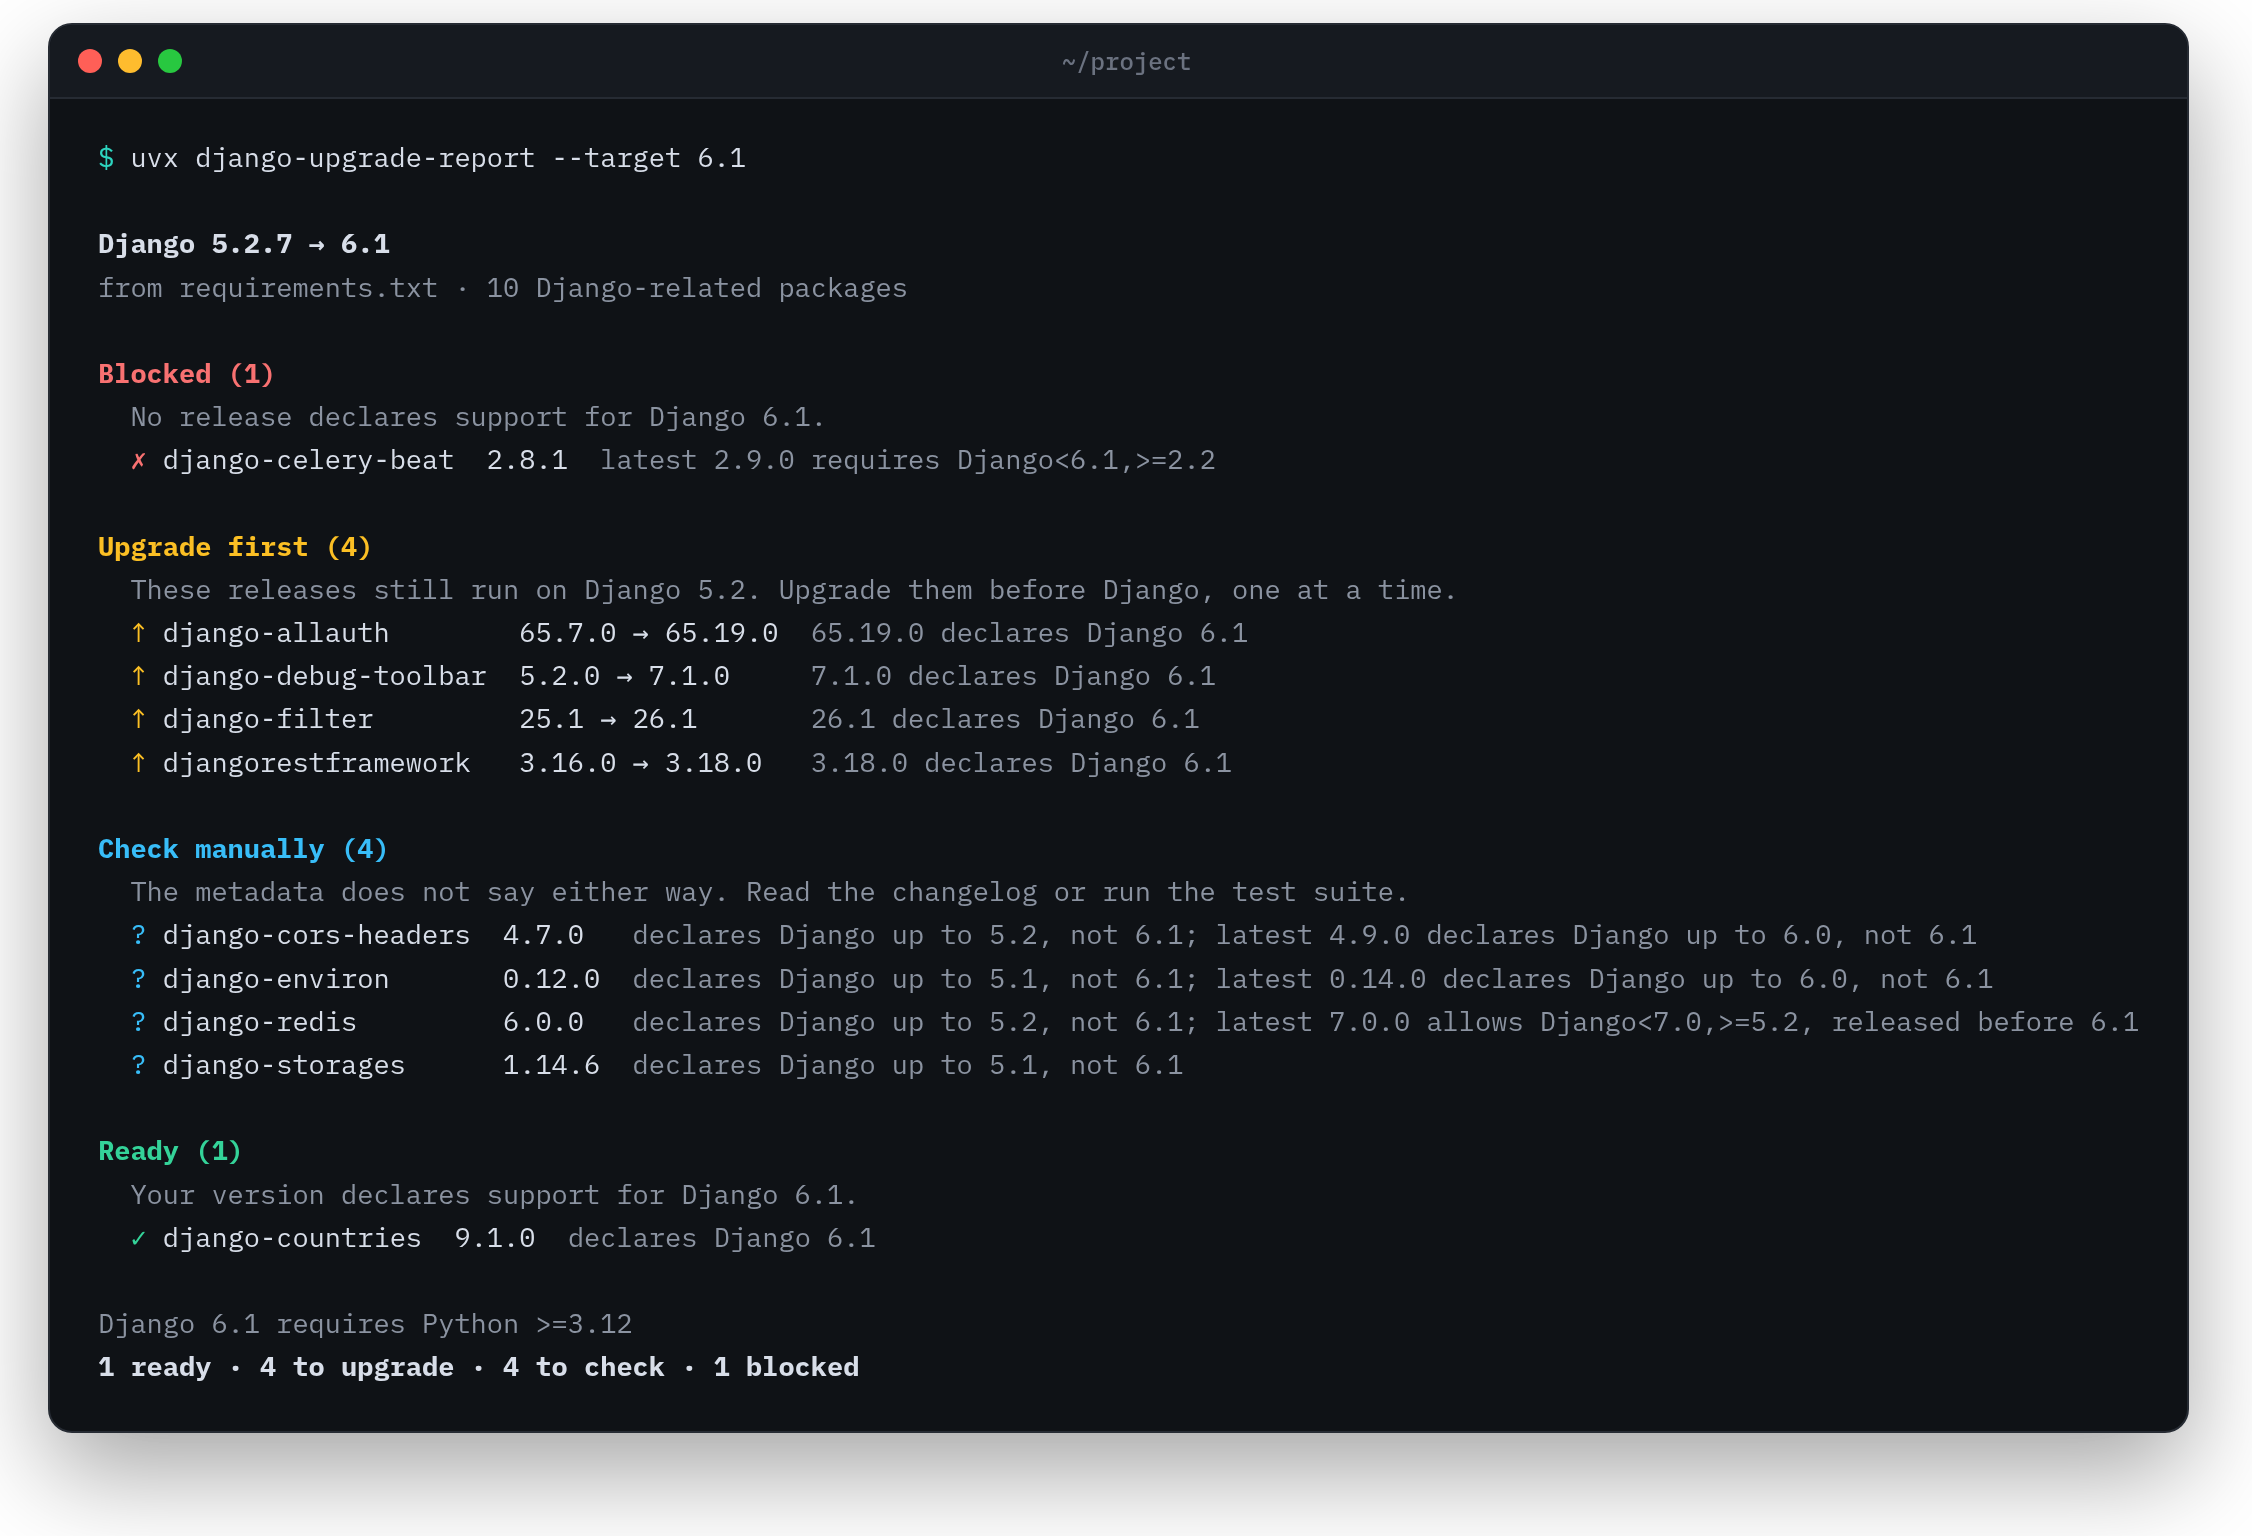This screenshot has height=1536, width=2252.
Task: Click the package name 'django-storages'
Action: [284, 1065]
